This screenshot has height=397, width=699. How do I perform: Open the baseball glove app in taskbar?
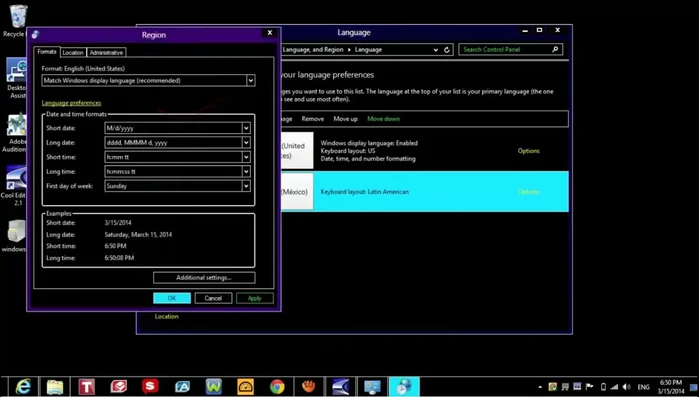click(308, 386)
